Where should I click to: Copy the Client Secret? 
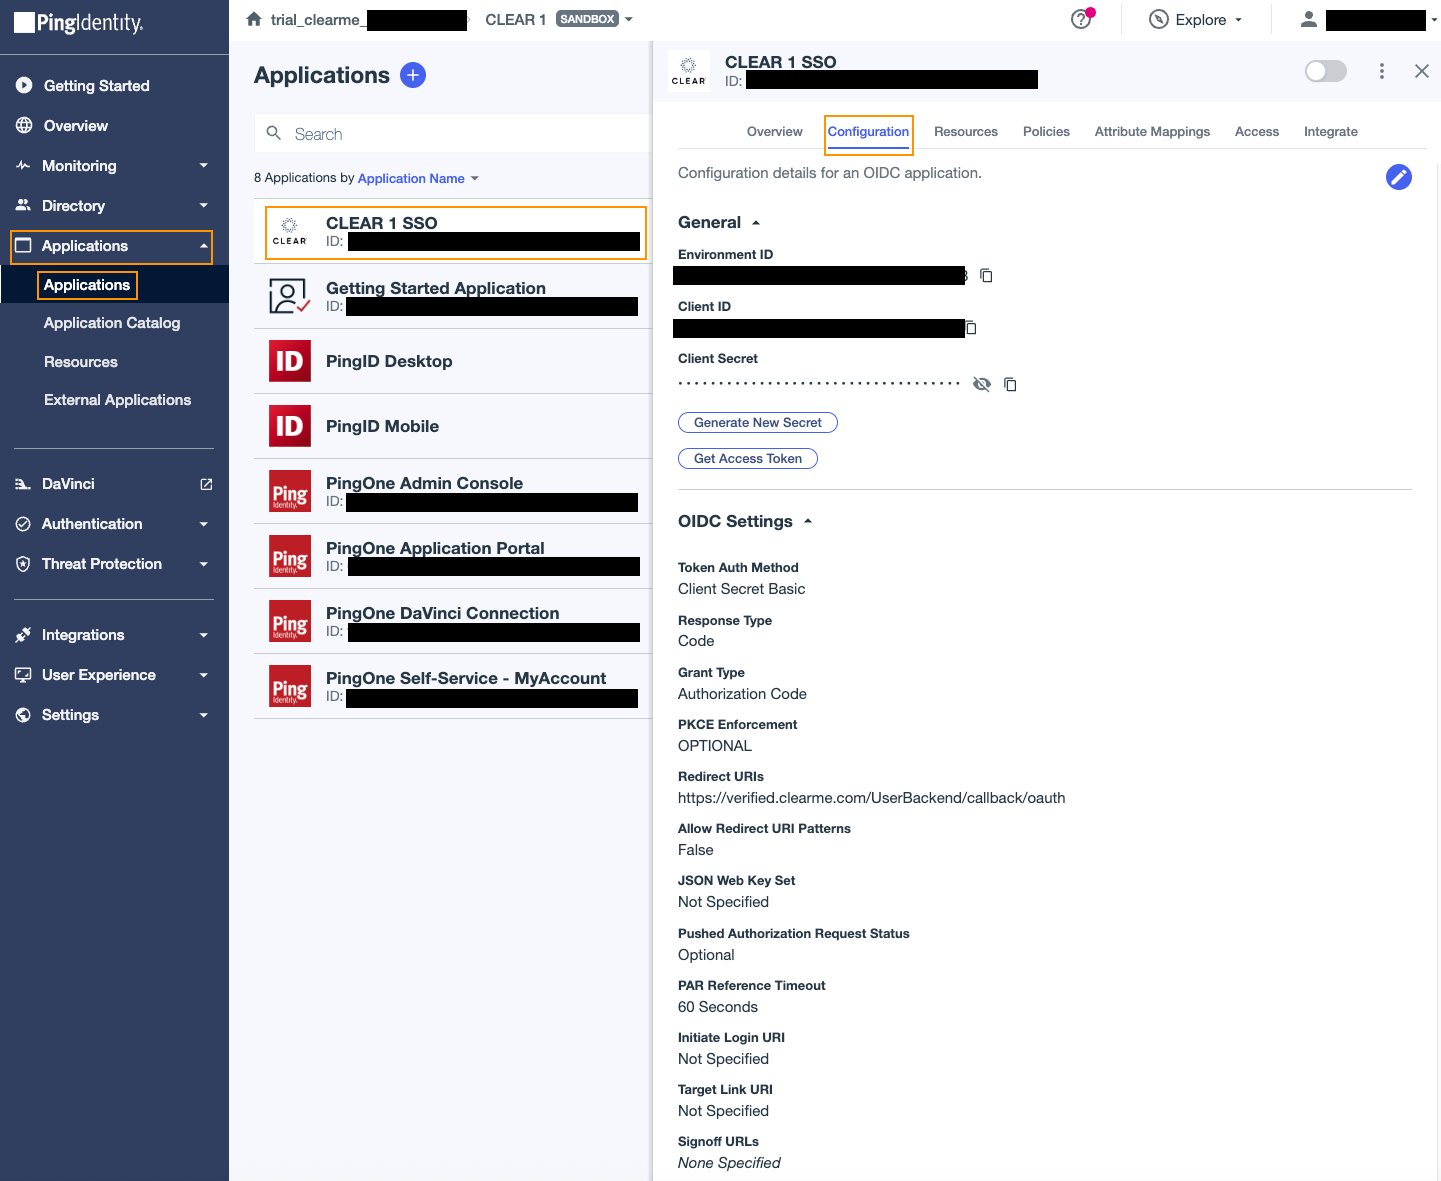click(x=1010, y=384)
